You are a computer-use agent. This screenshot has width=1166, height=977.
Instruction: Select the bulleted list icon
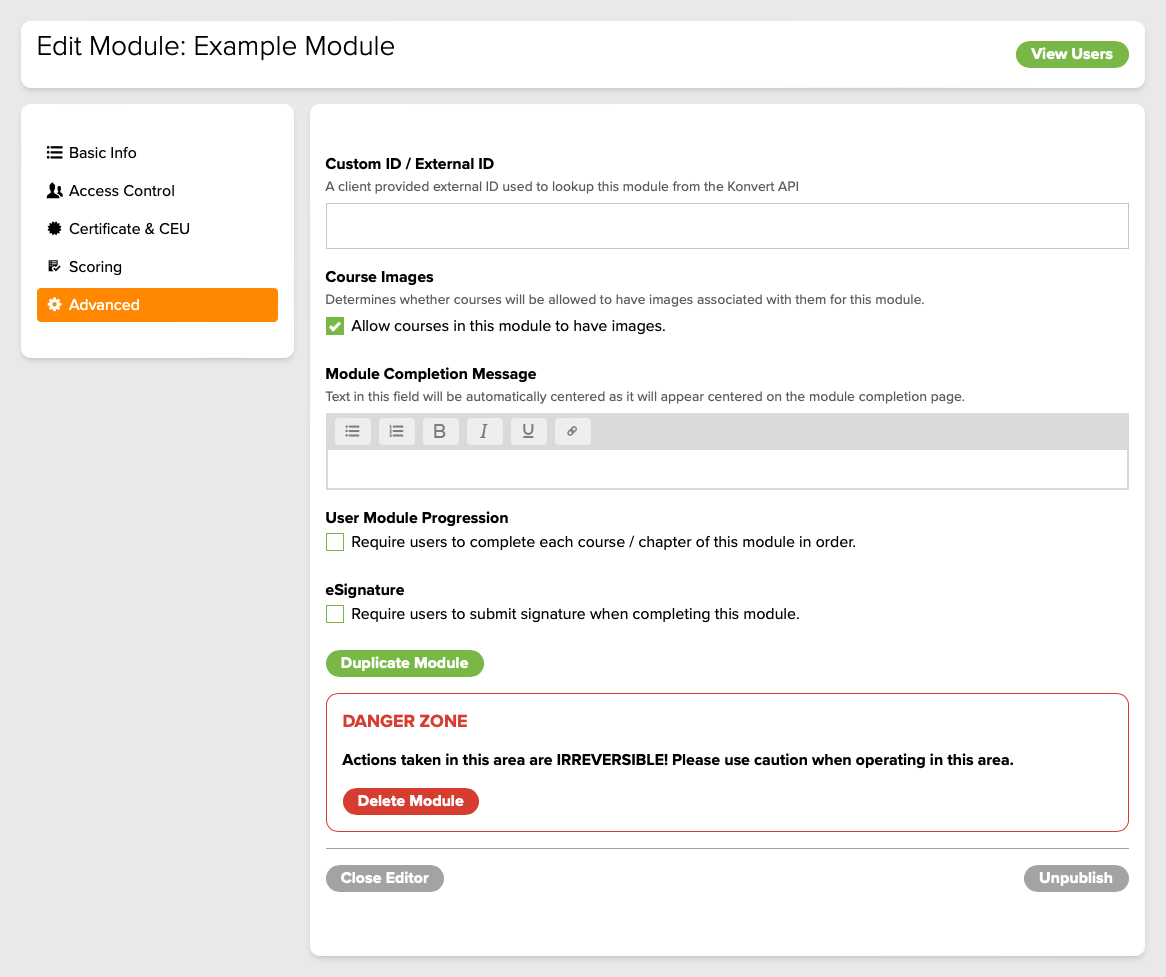point(352,431)
